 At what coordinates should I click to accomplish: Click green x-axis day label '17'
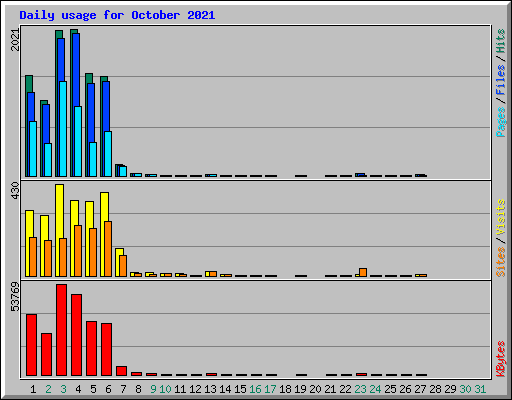270,389
